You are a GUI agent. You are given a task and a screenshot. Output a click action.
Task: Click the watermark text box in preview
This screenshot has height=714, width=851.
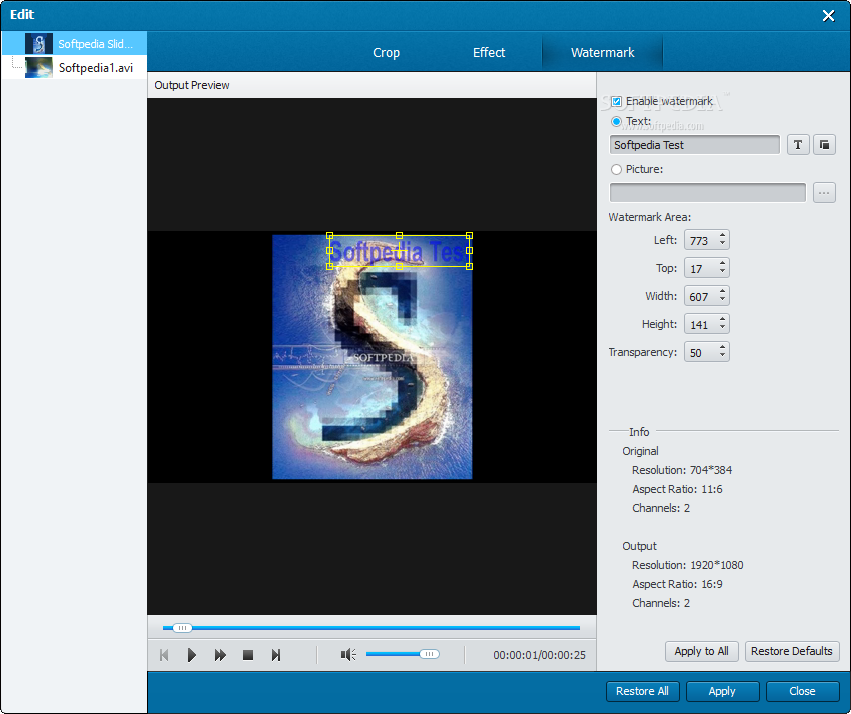click(x=399, y=251)
